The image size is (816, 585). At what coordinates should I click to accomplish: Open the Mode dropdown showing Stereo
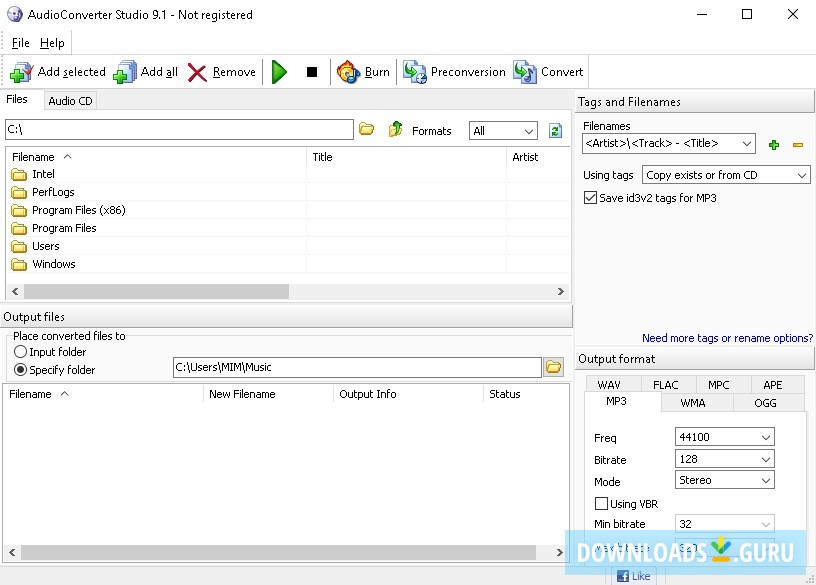click(724, 480)
